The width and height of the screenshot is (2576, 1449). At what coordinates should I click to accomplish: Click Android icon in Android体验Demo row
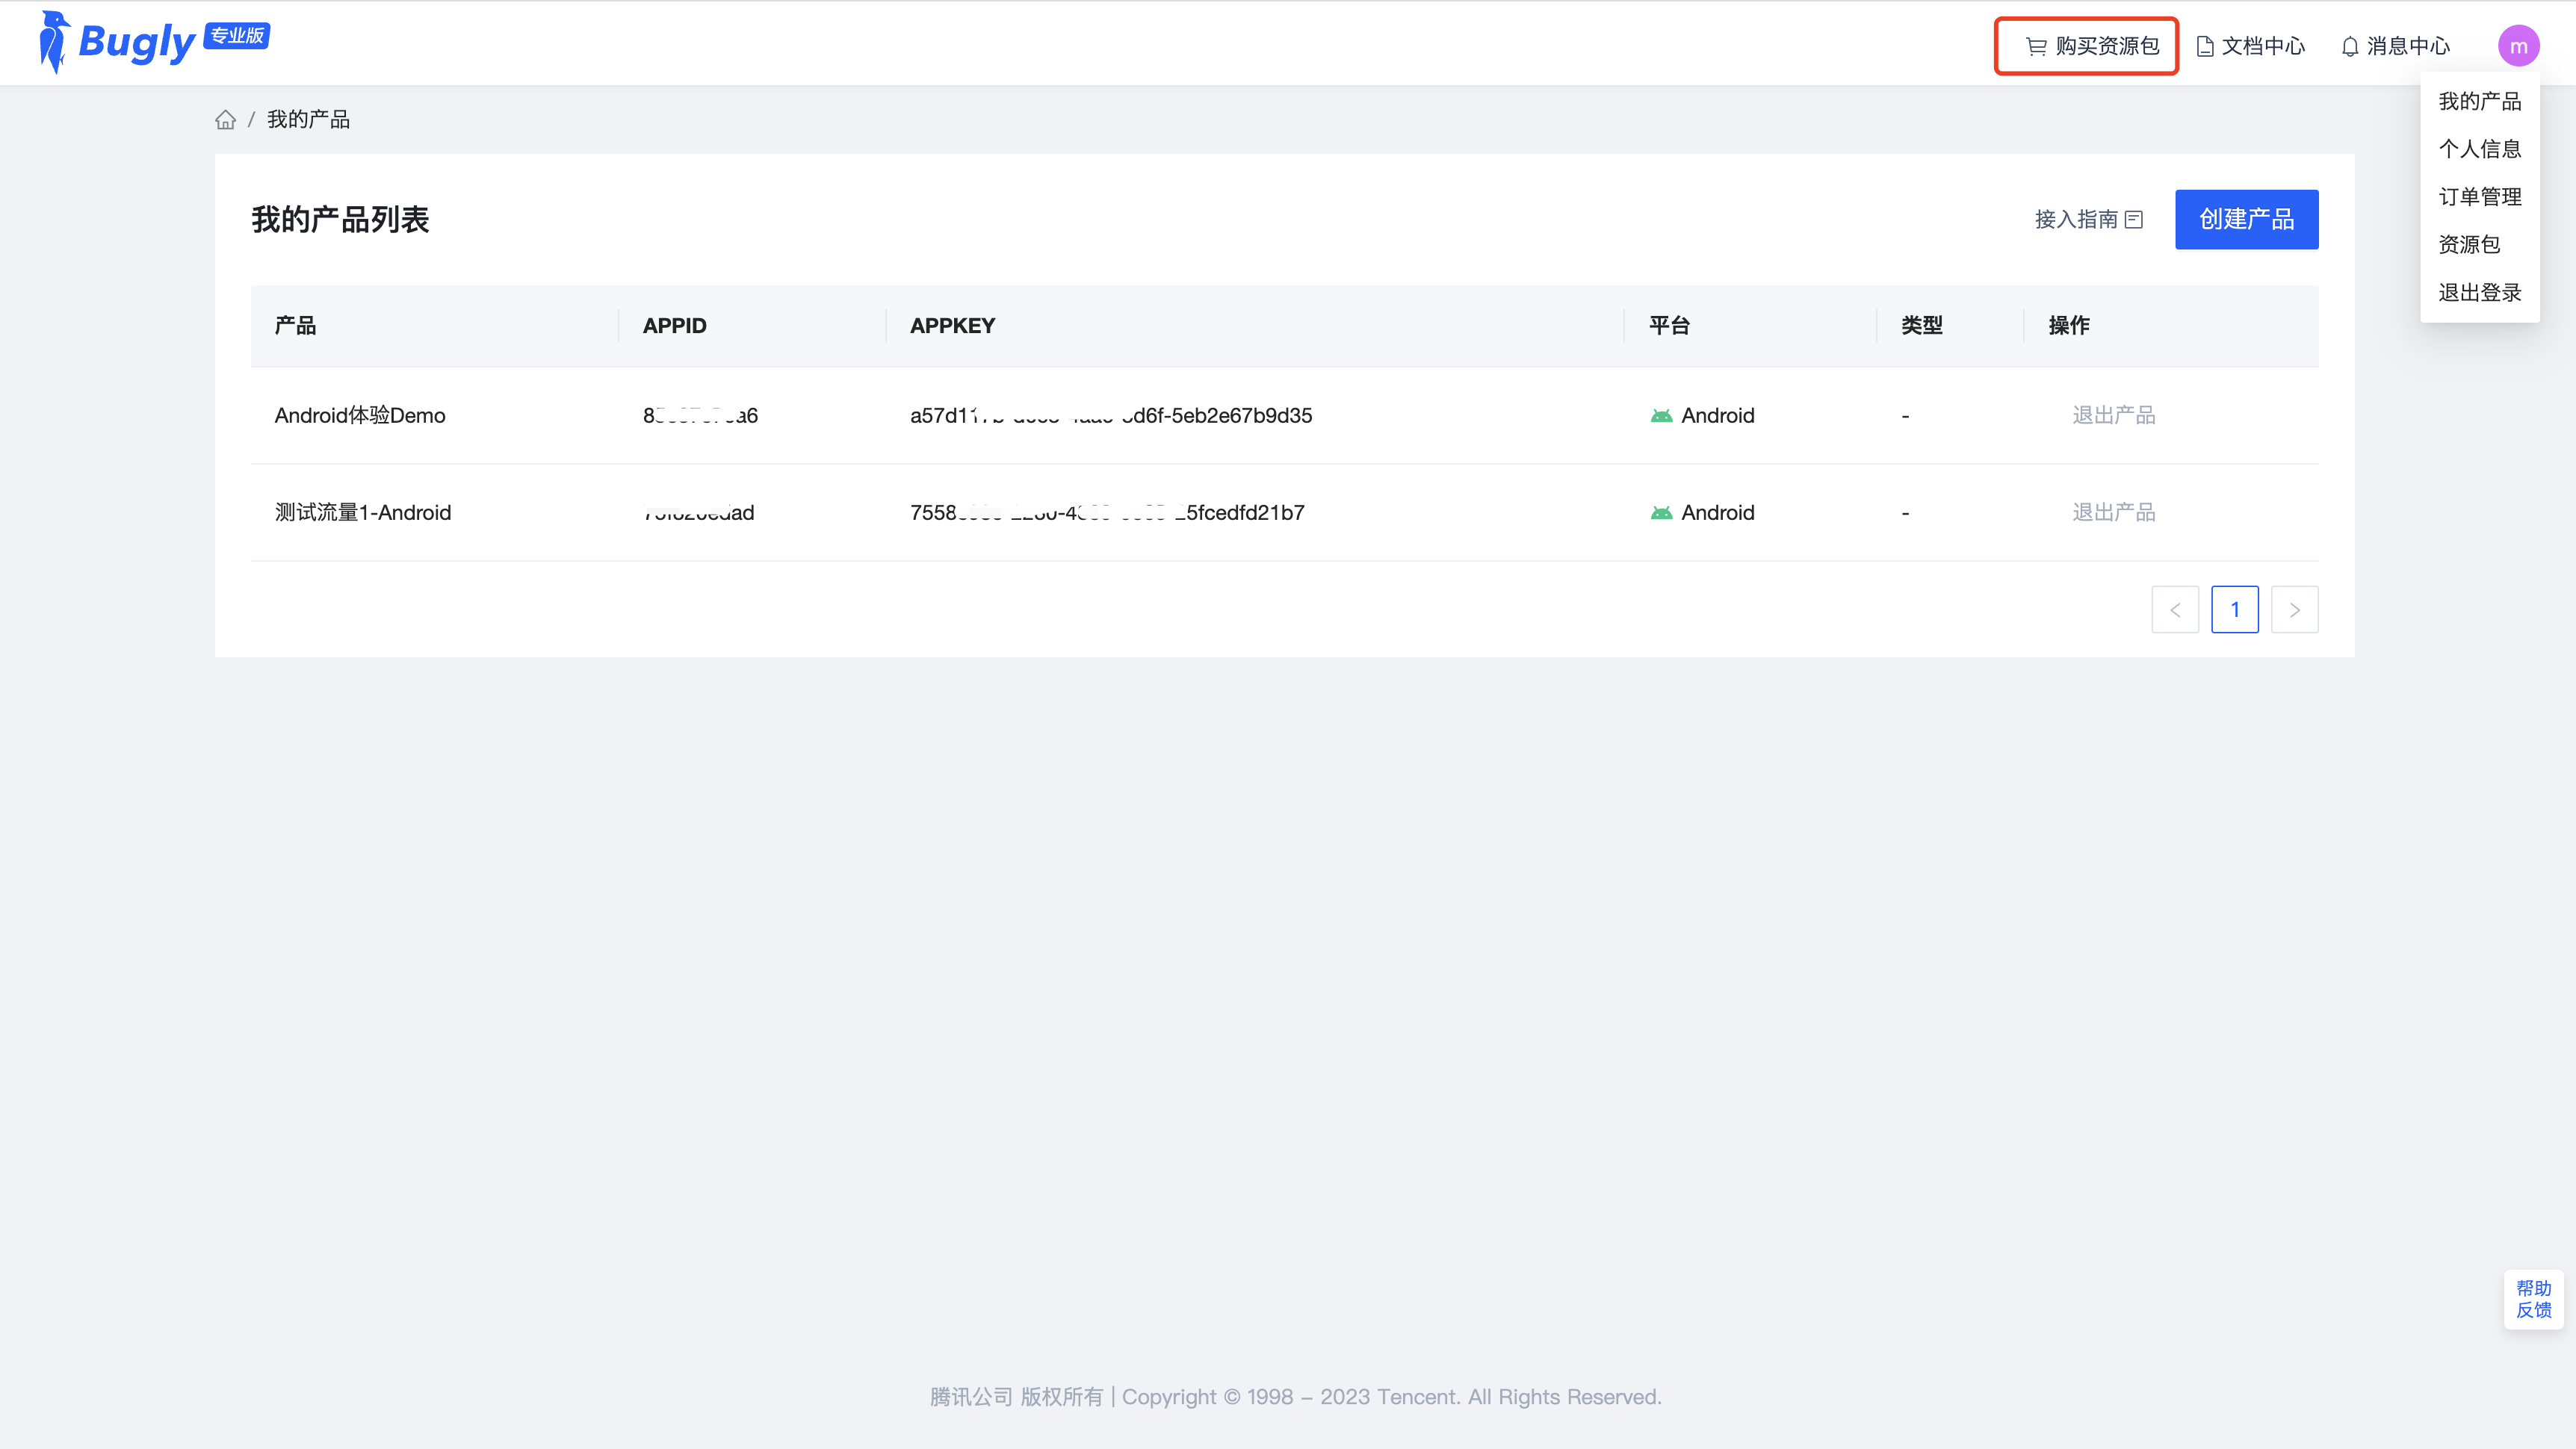1661,416
